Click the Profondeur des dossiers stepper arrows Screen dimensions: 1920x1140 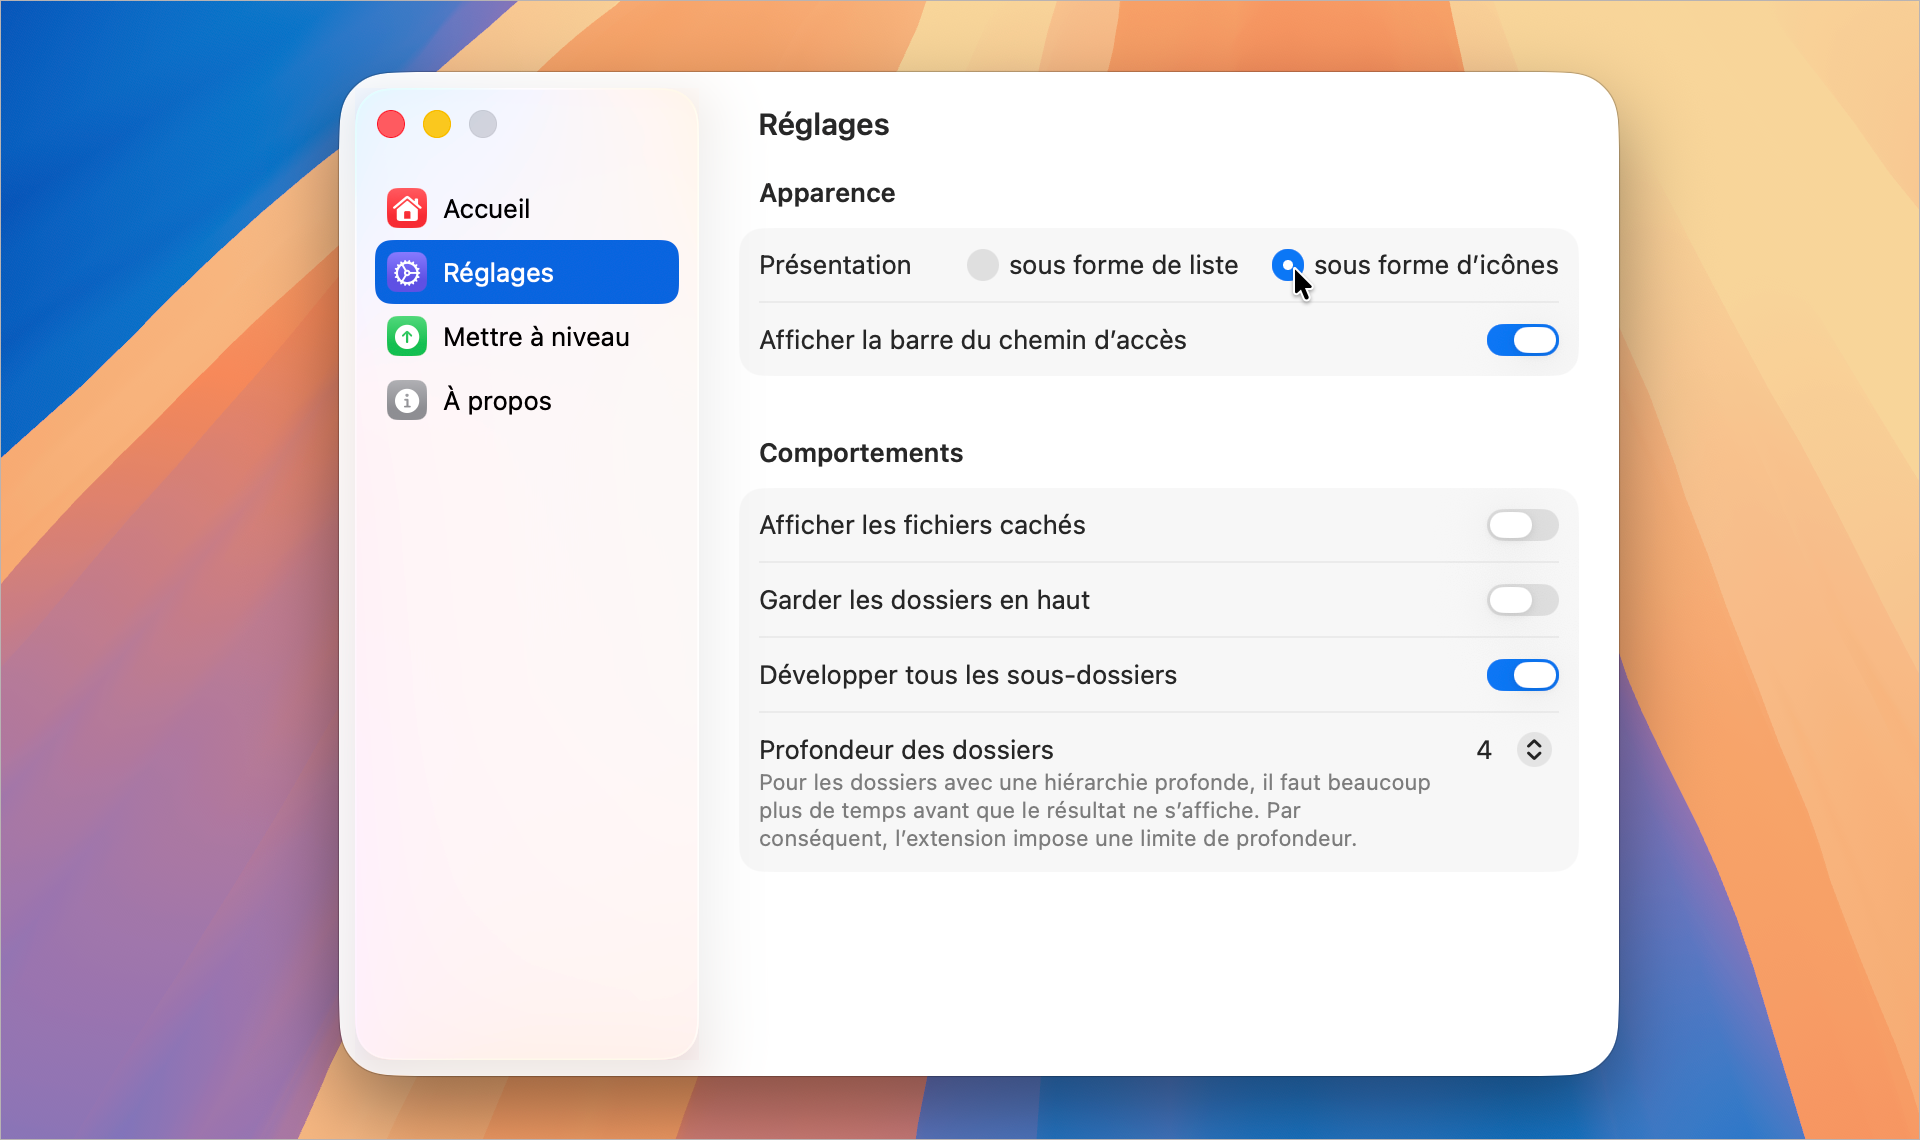coord(1534,750)
